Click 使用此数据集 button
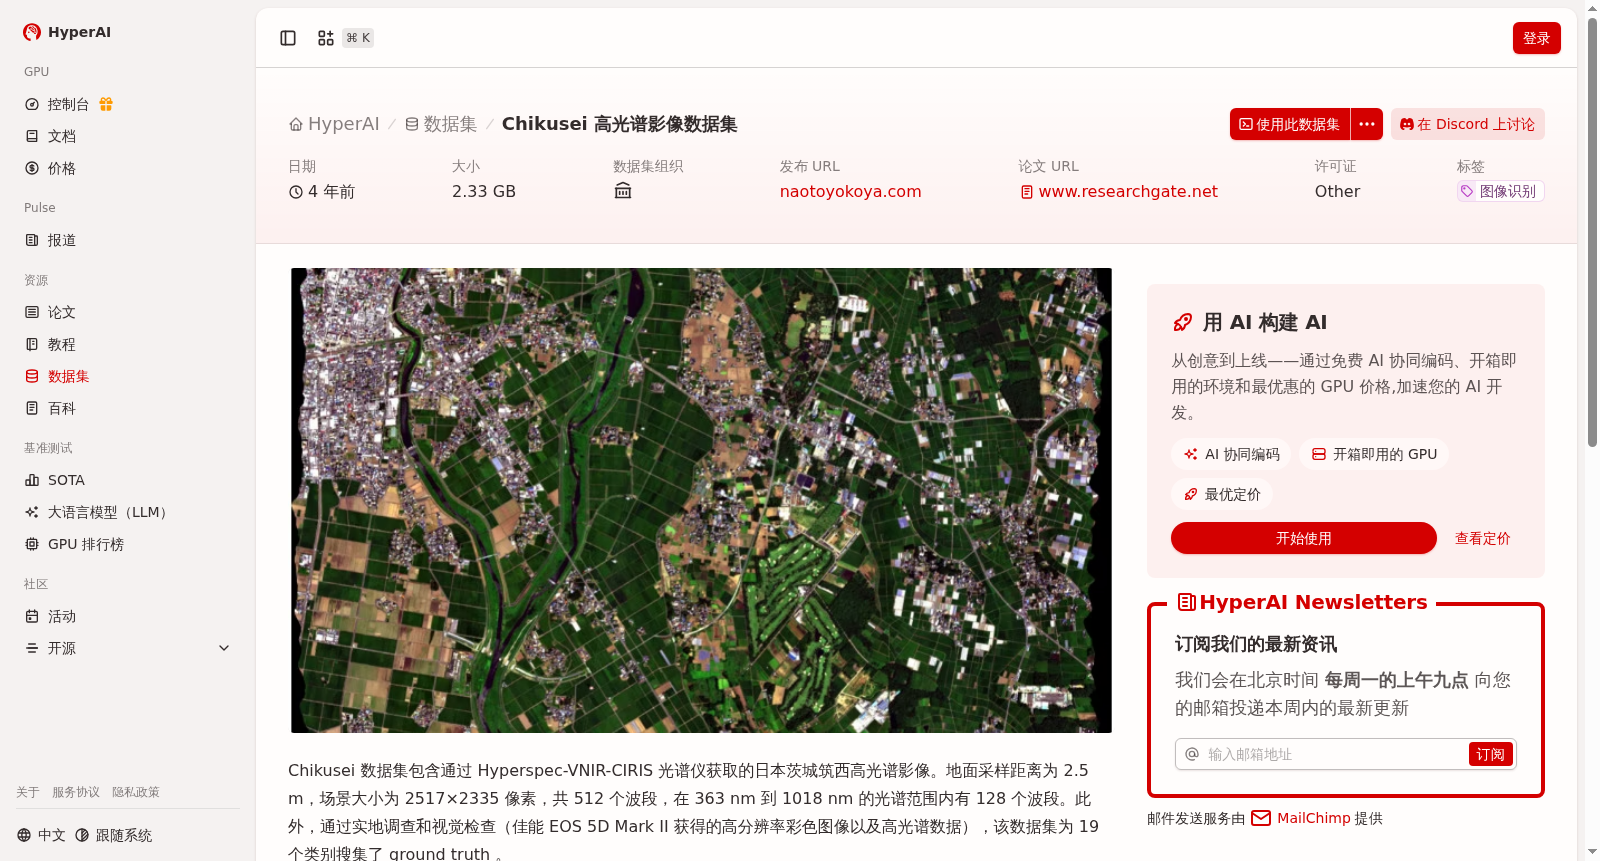This screenshot has width=1600, height=861. 1290,124
